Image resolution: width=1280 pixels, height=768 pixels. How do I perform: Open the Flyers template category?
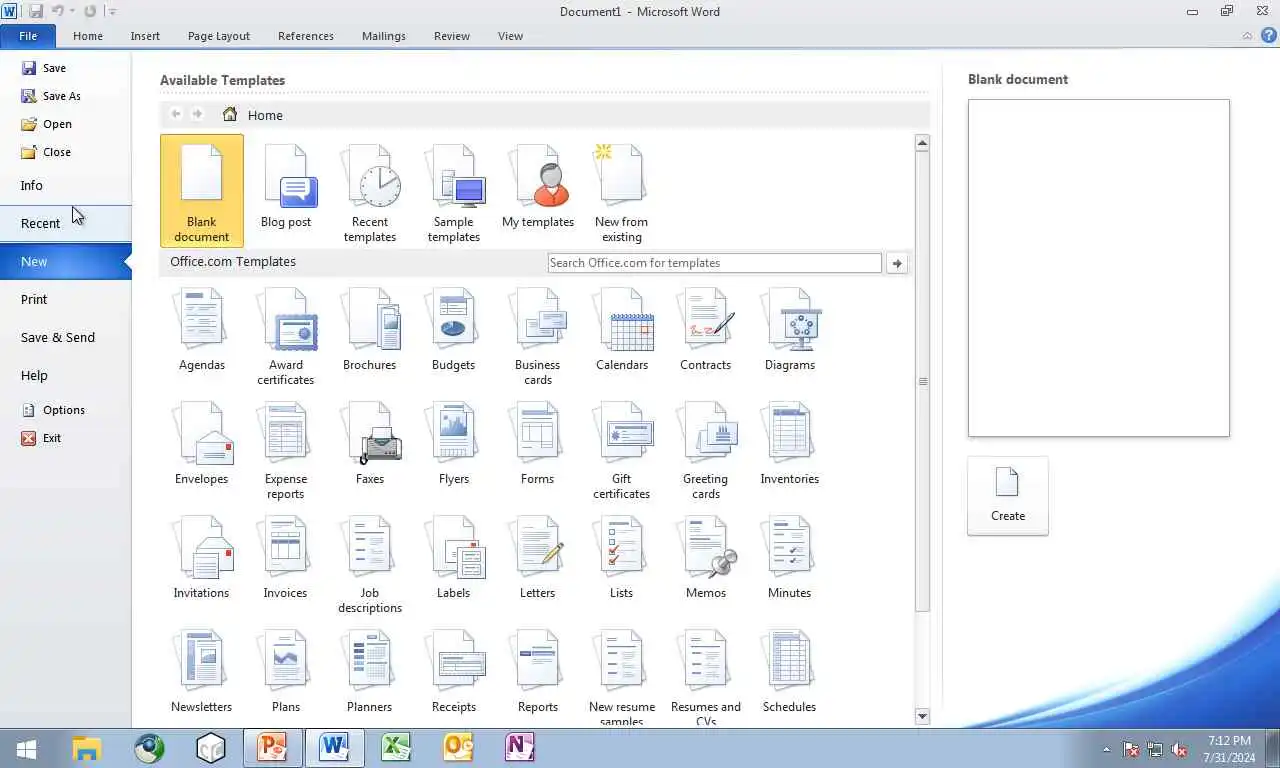click(x=454, y=444)
